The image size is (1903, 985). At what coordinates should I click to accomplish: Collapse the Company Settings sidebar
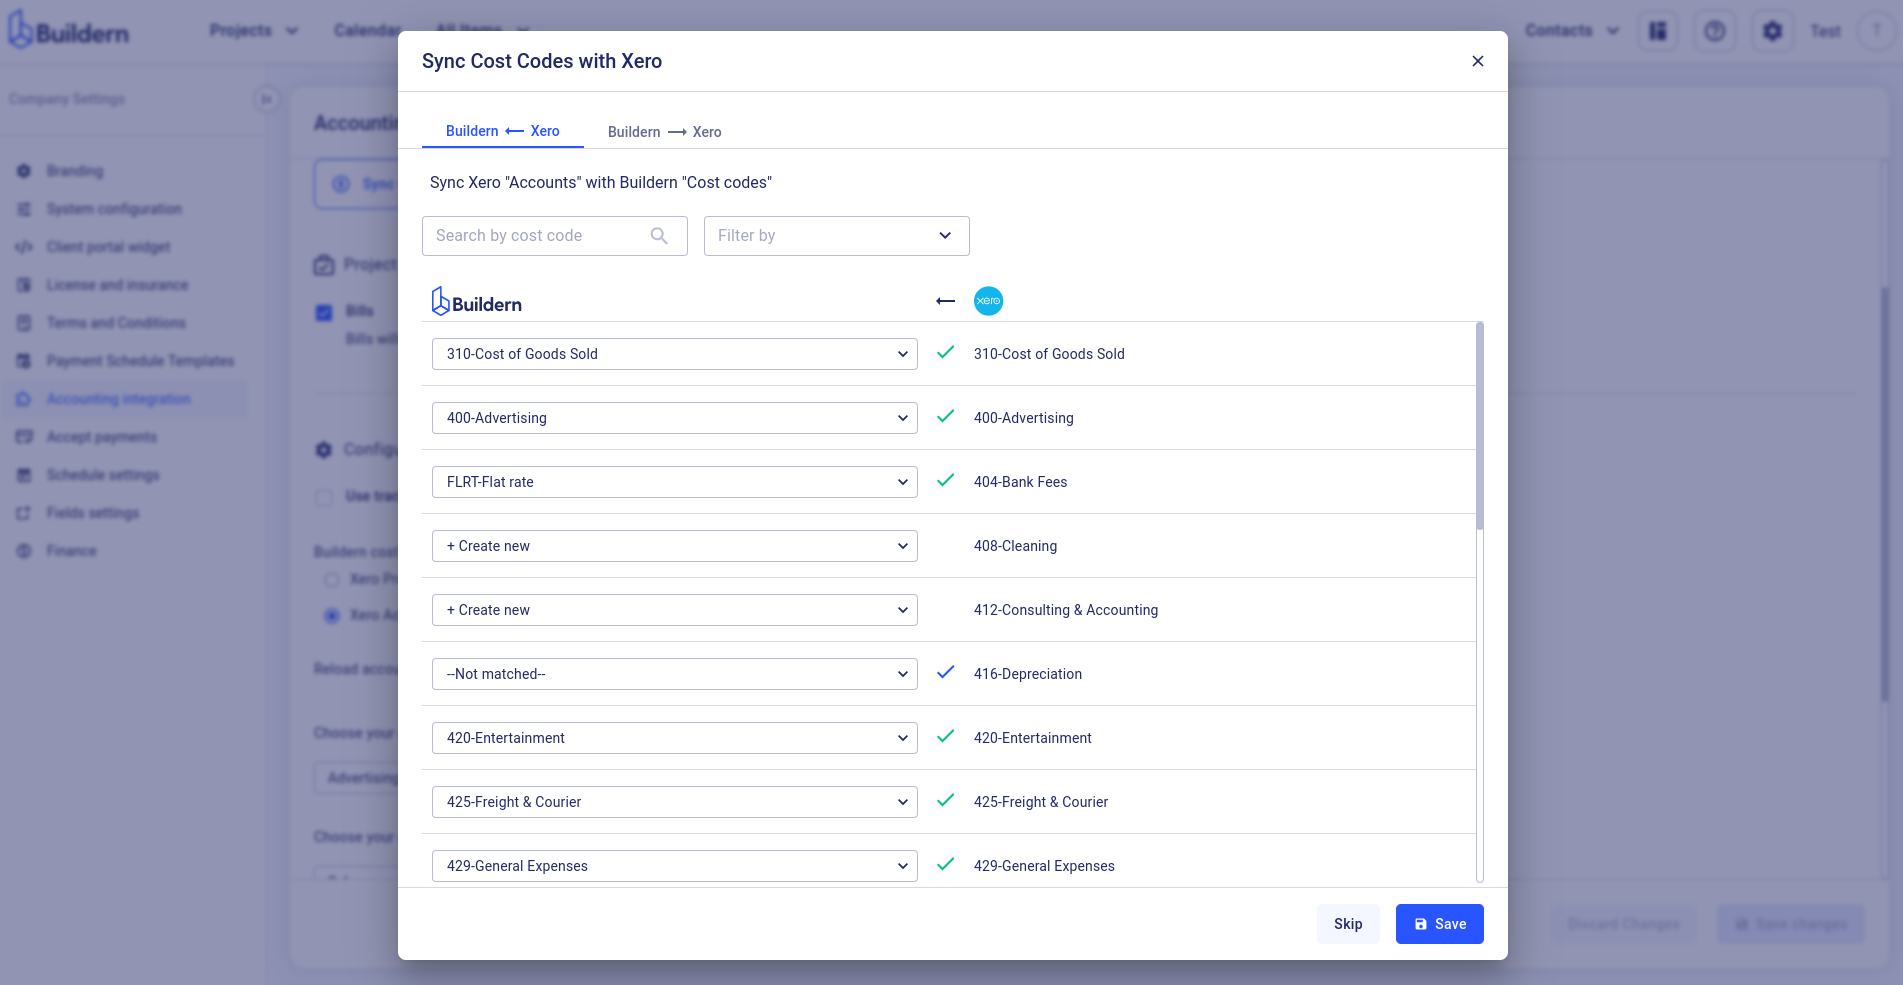(266, 99)
